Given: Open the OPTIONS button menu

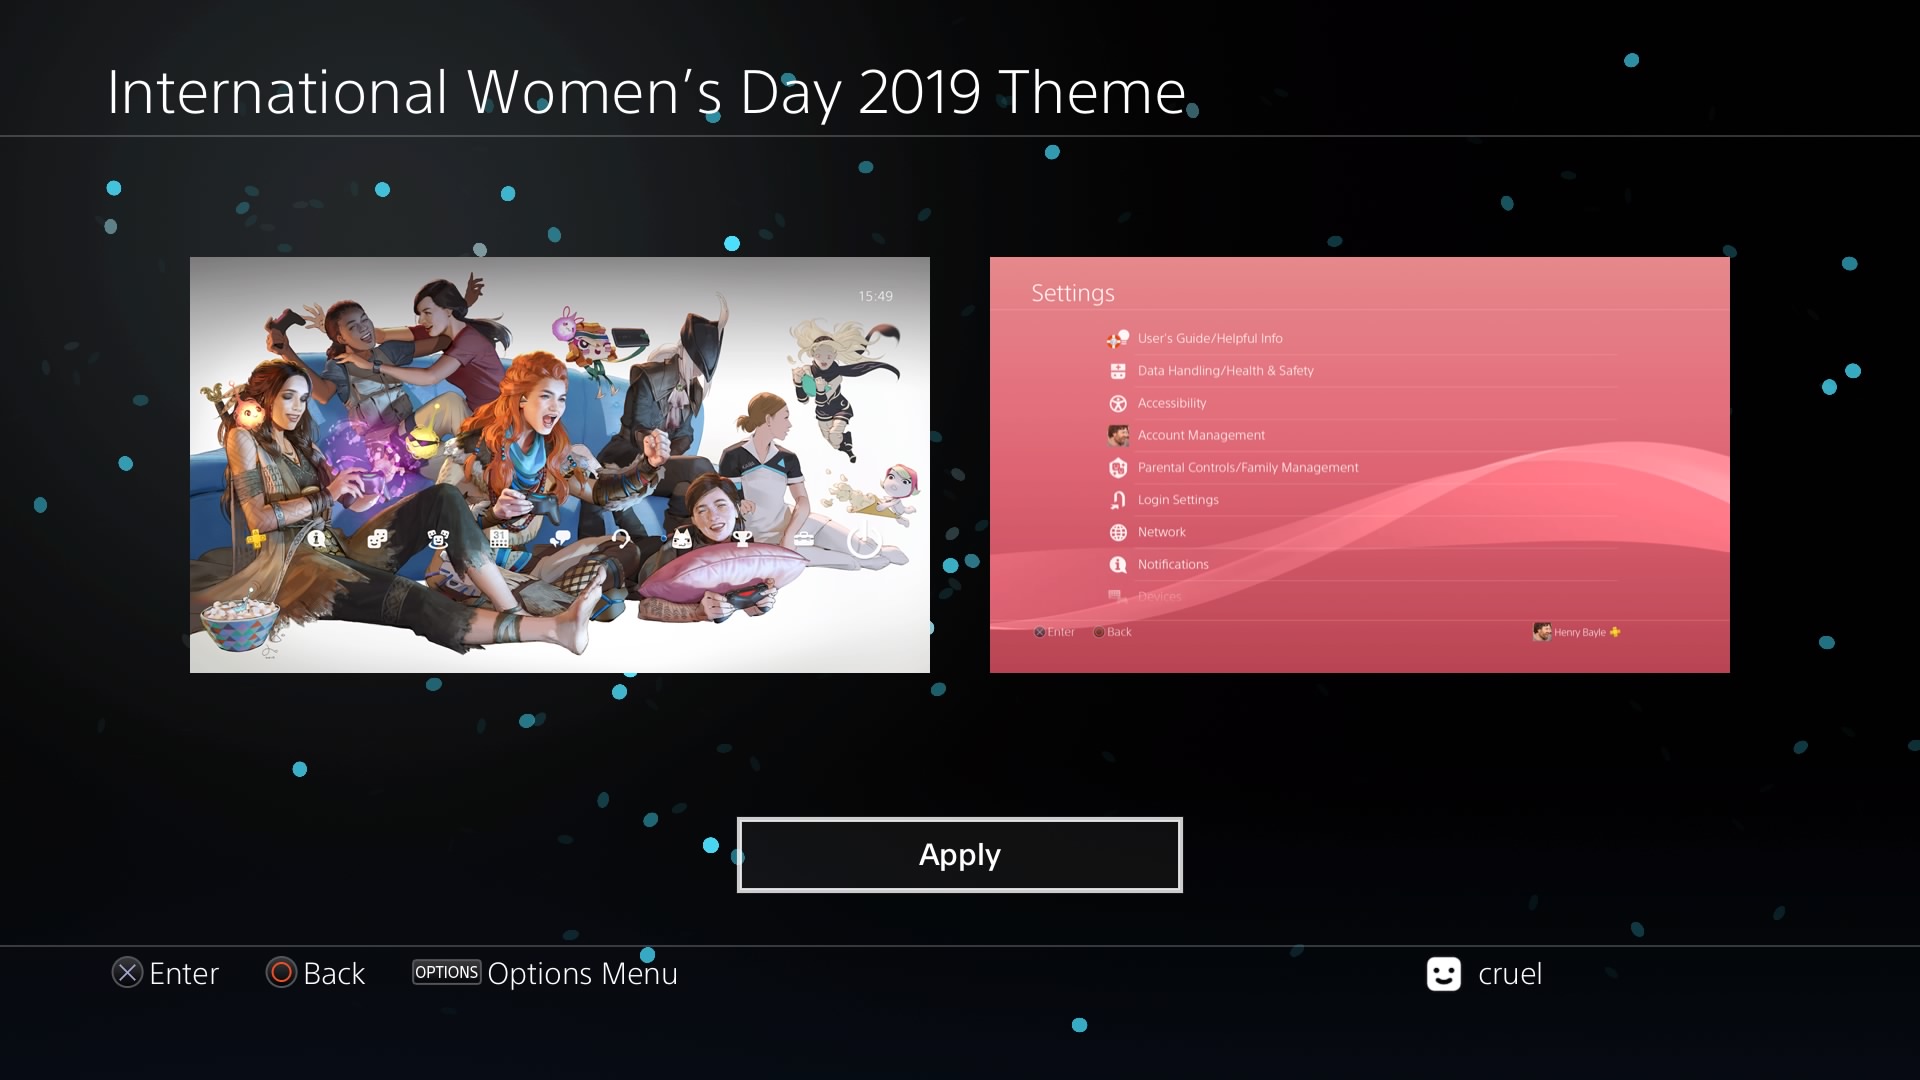Looking at the screenshot, I should click(x=446, y=972).
